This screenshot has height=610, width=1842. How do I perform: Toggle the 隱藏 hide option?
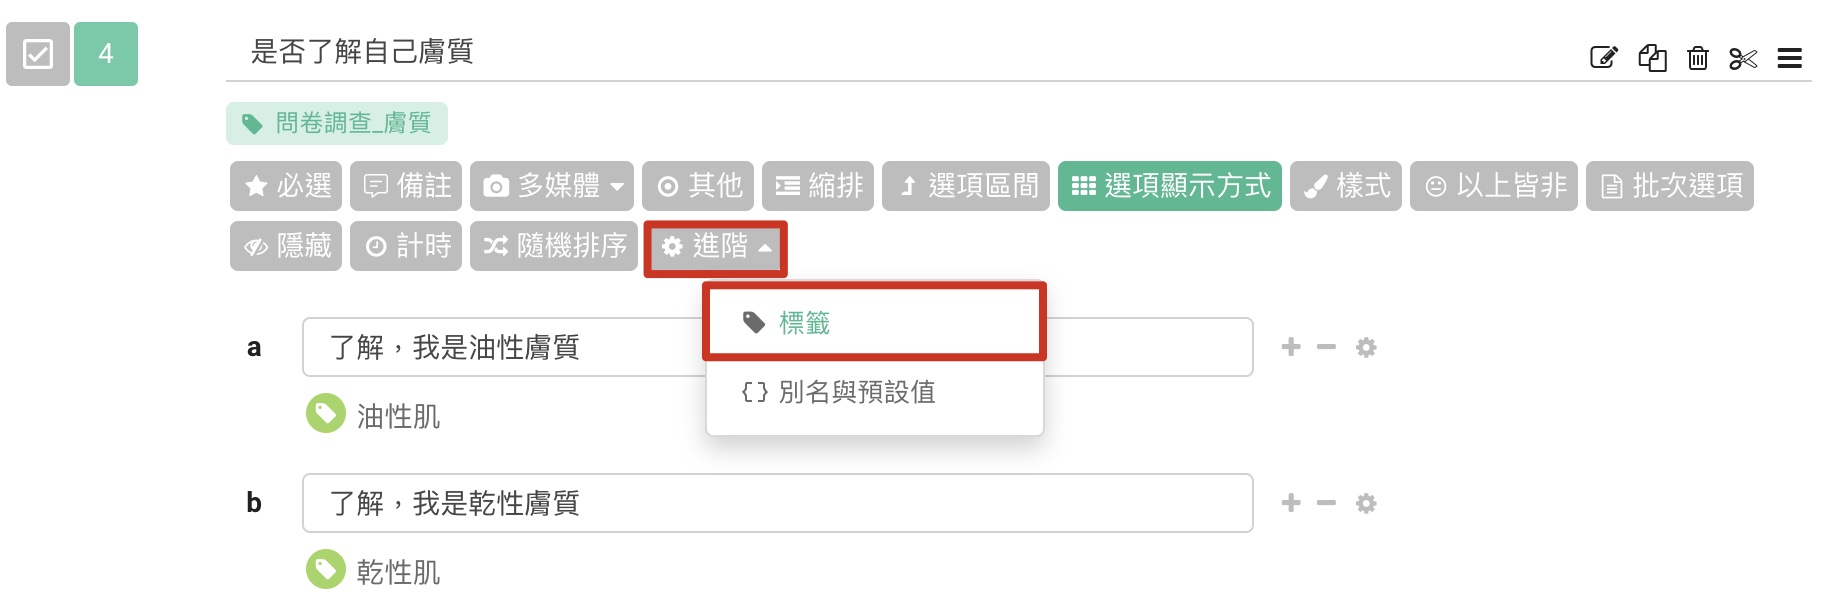click(x=287, y=246)
